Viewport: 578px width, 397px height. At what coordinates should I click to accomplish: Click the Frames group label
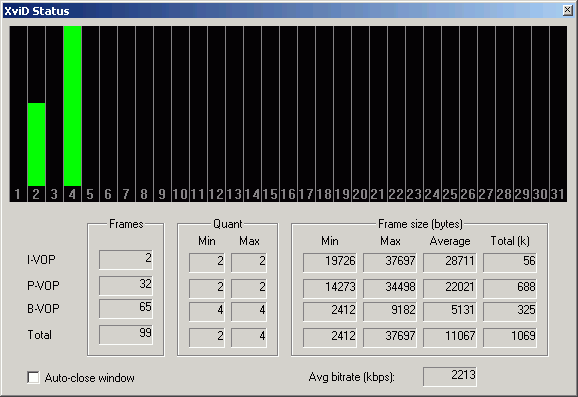click(x=126, y=224)
